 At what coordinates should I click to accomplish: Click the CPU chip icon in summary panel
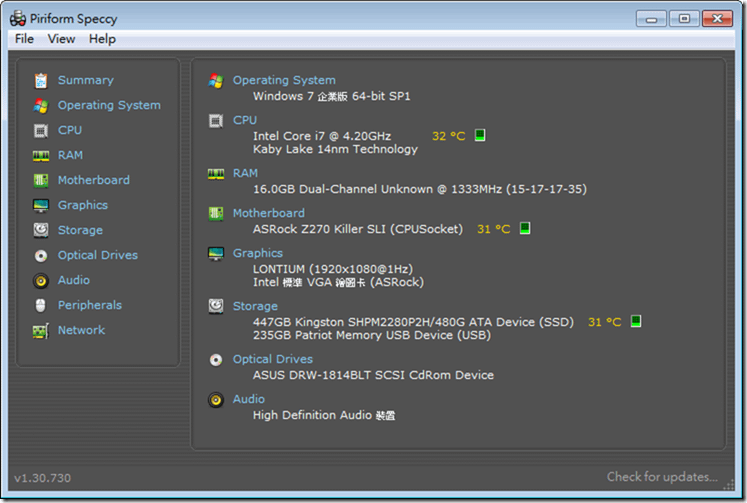click(216, 121)
